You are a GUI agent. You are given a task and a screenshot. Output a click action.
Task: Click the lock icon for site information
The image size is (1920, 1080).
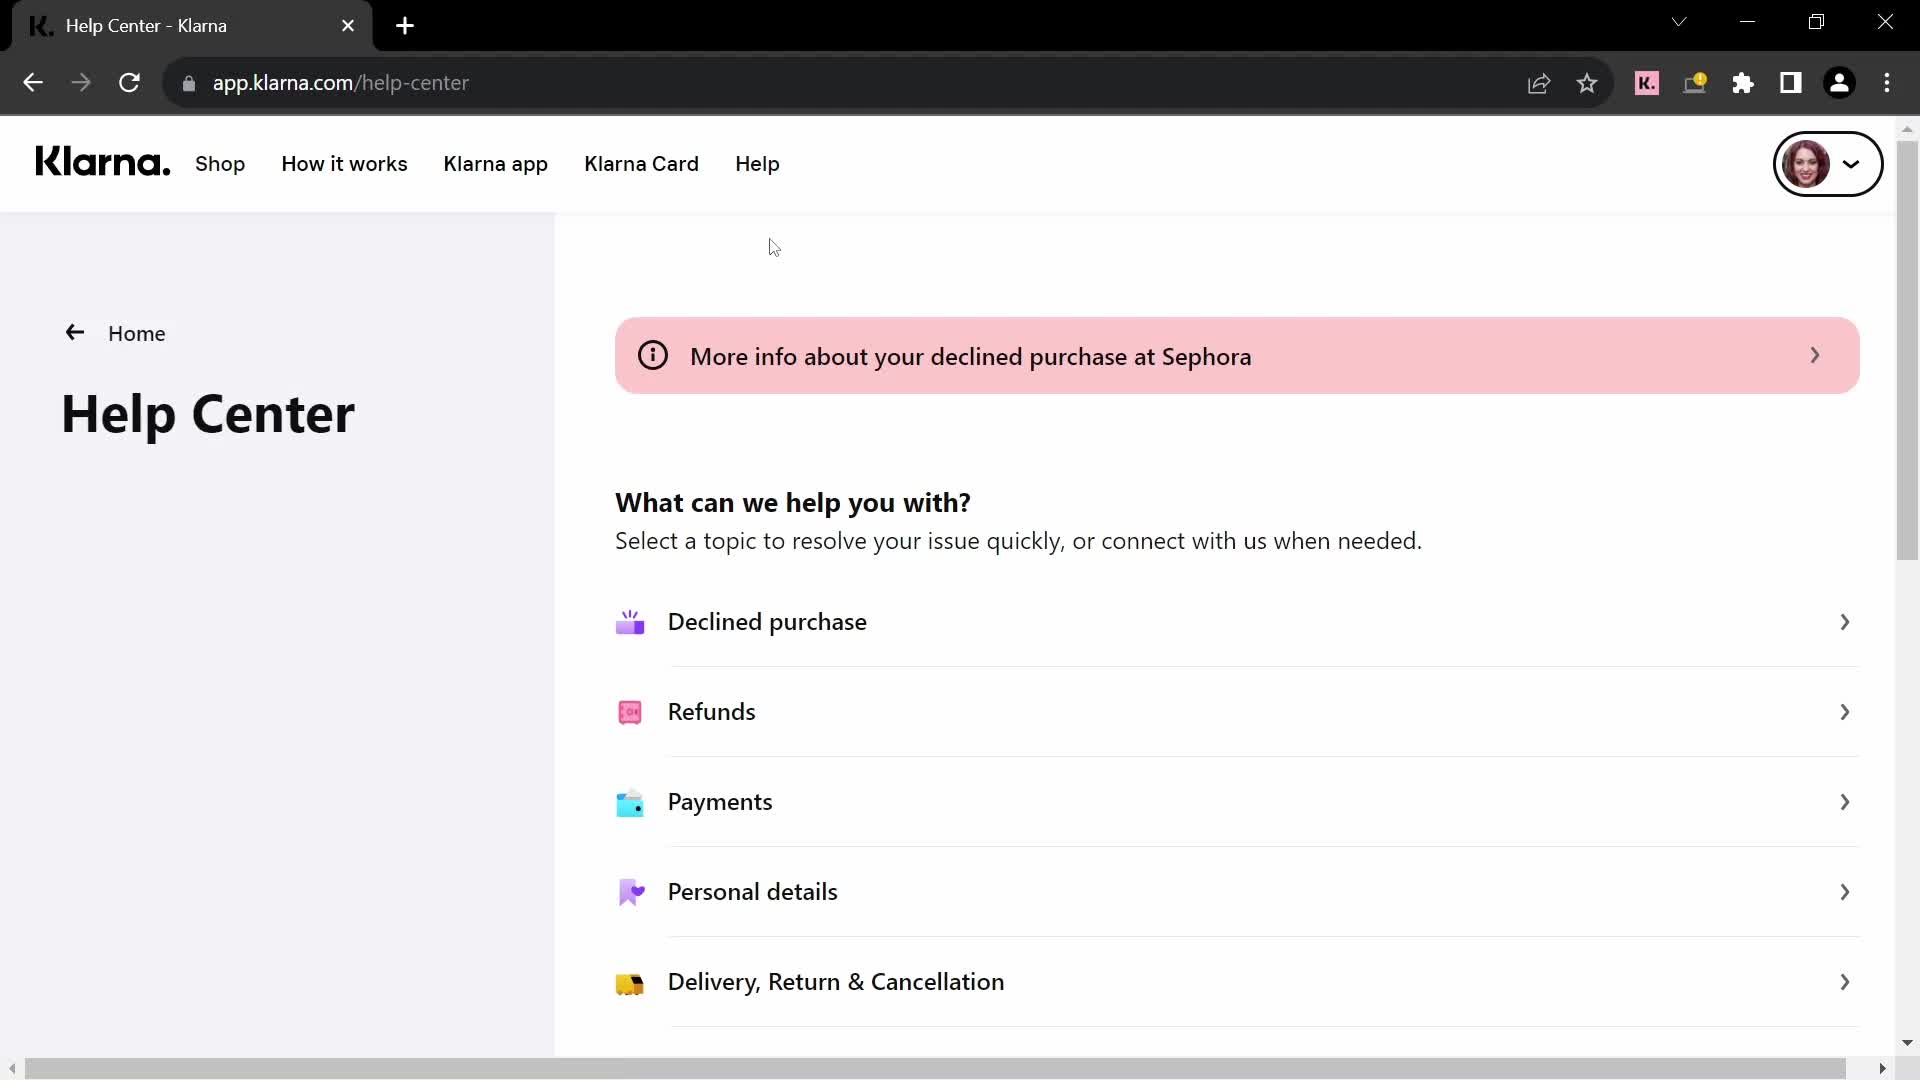click(189, 84)
